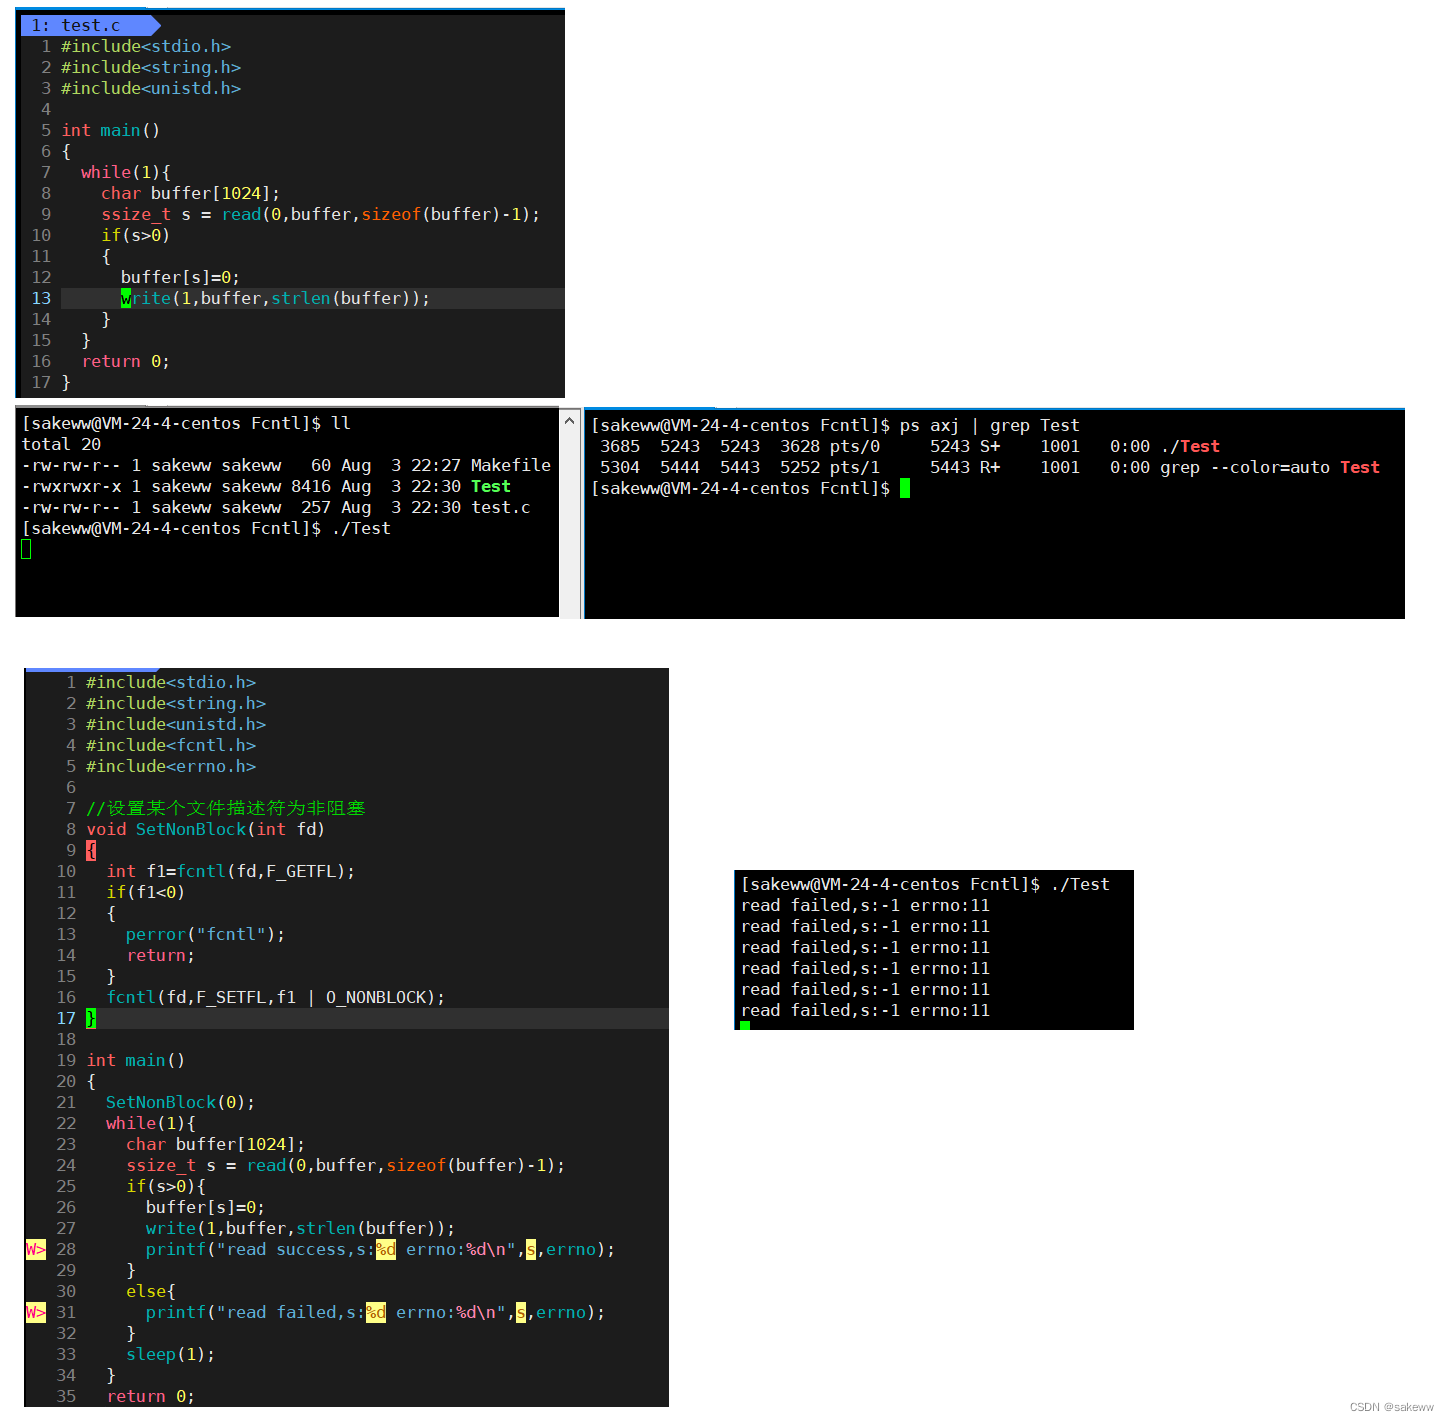Viewport: 1449px width, 1421px height.
Task: Click the "ps axj | grep Test" command
Action: tap(990, 425)
